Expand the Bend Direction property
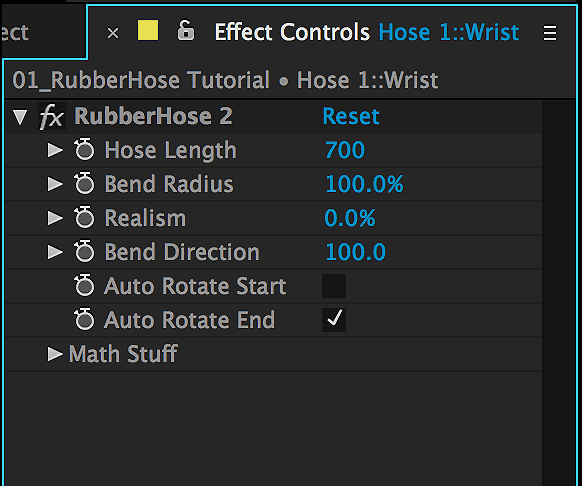This screenshot has width=582, height=486. tap(55, 252)
